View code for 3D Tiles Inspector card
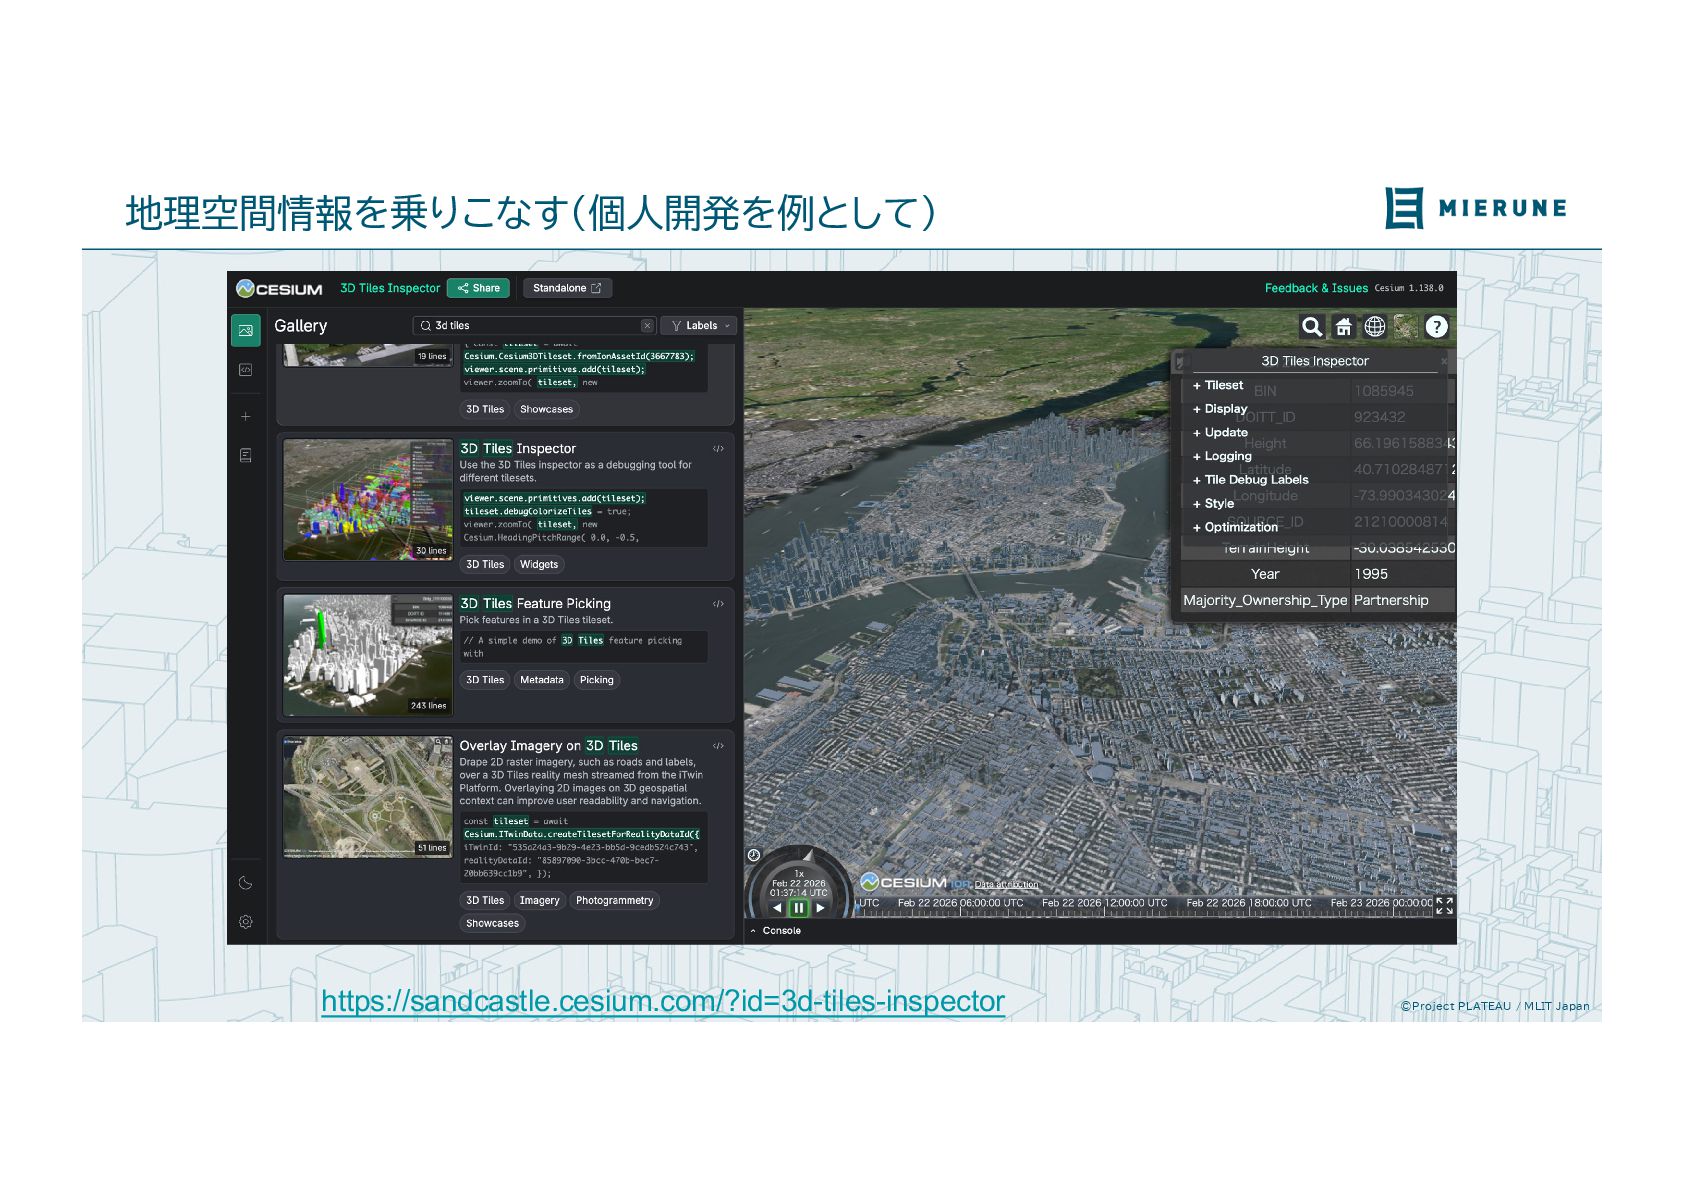 point(718,449)
